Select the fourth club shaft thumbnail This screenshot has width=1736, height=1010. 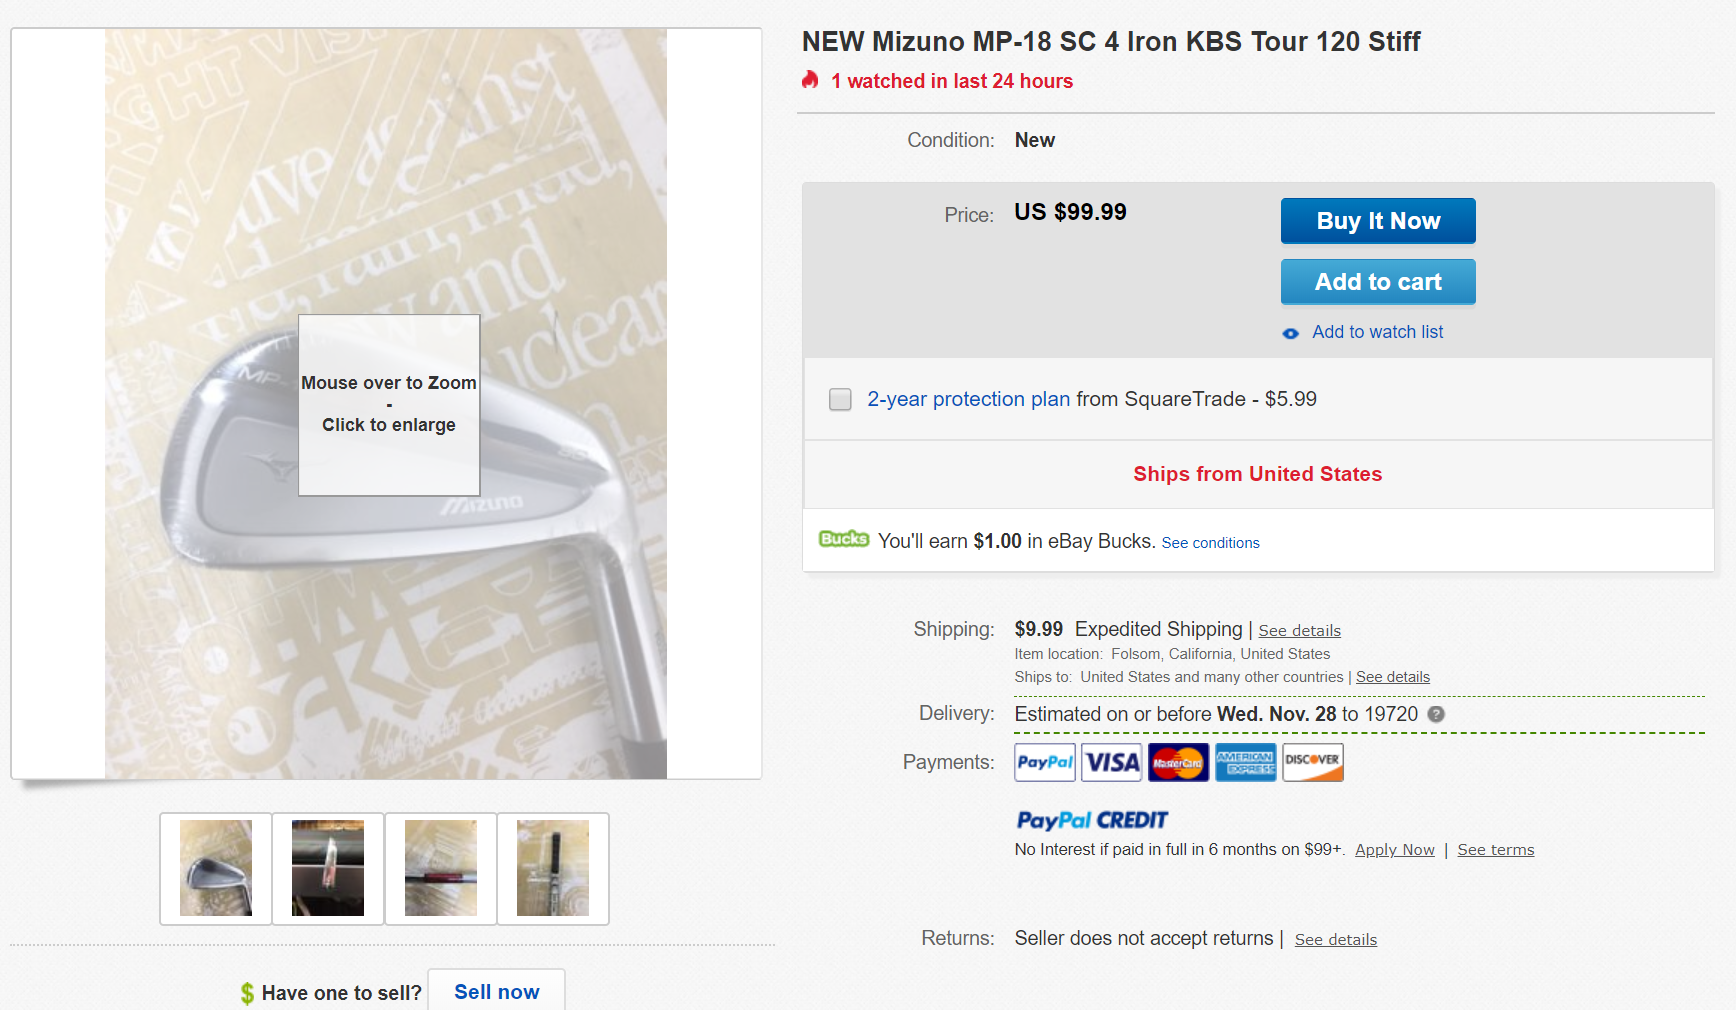553,868
